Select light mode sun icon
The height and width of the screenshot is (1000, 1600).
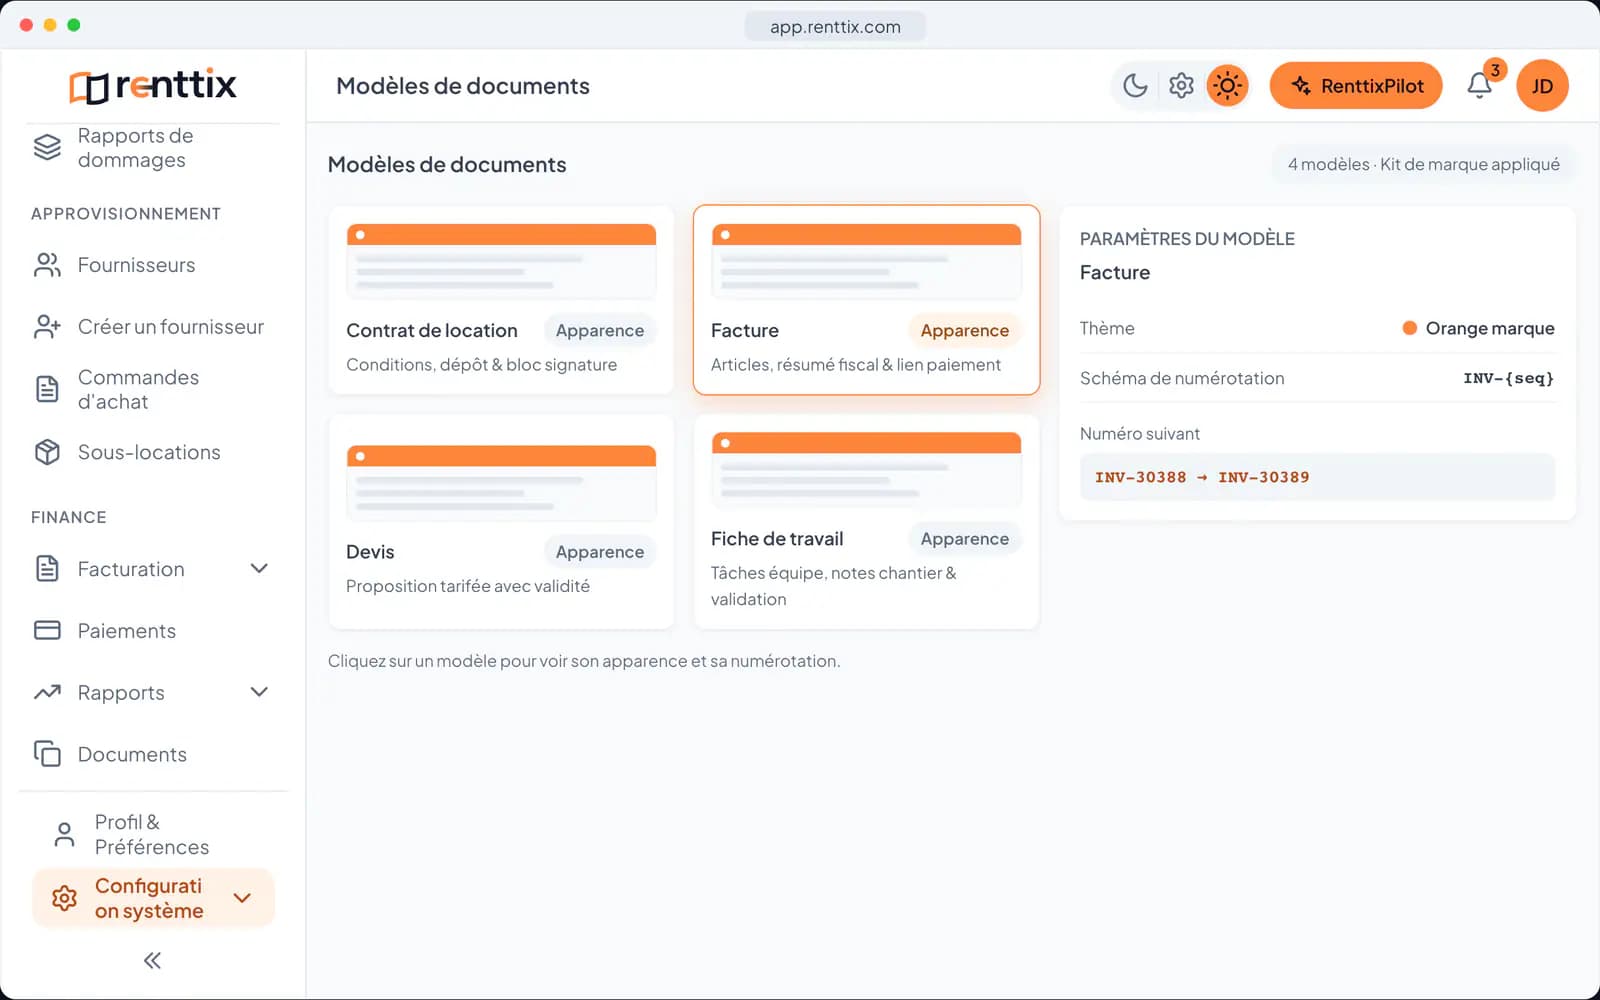tap(1227, 86)
